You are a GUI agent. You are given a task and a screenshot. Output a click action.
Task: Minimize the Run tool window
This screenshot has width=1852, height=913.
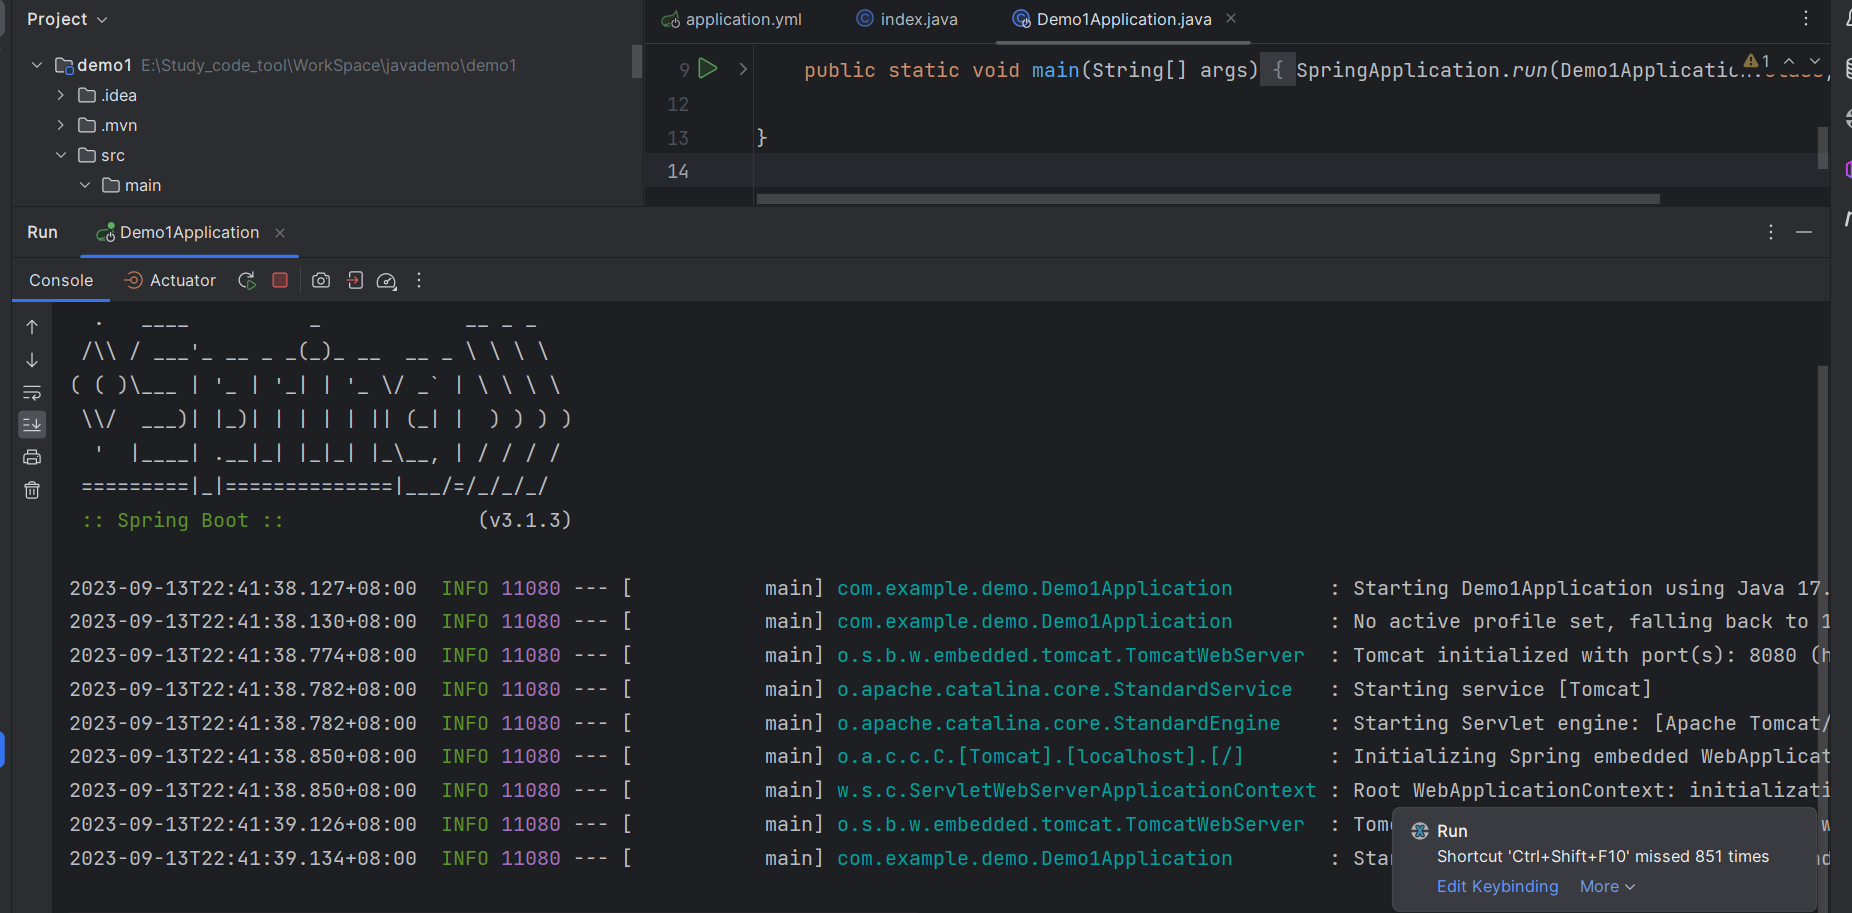tap(1804, 232)
